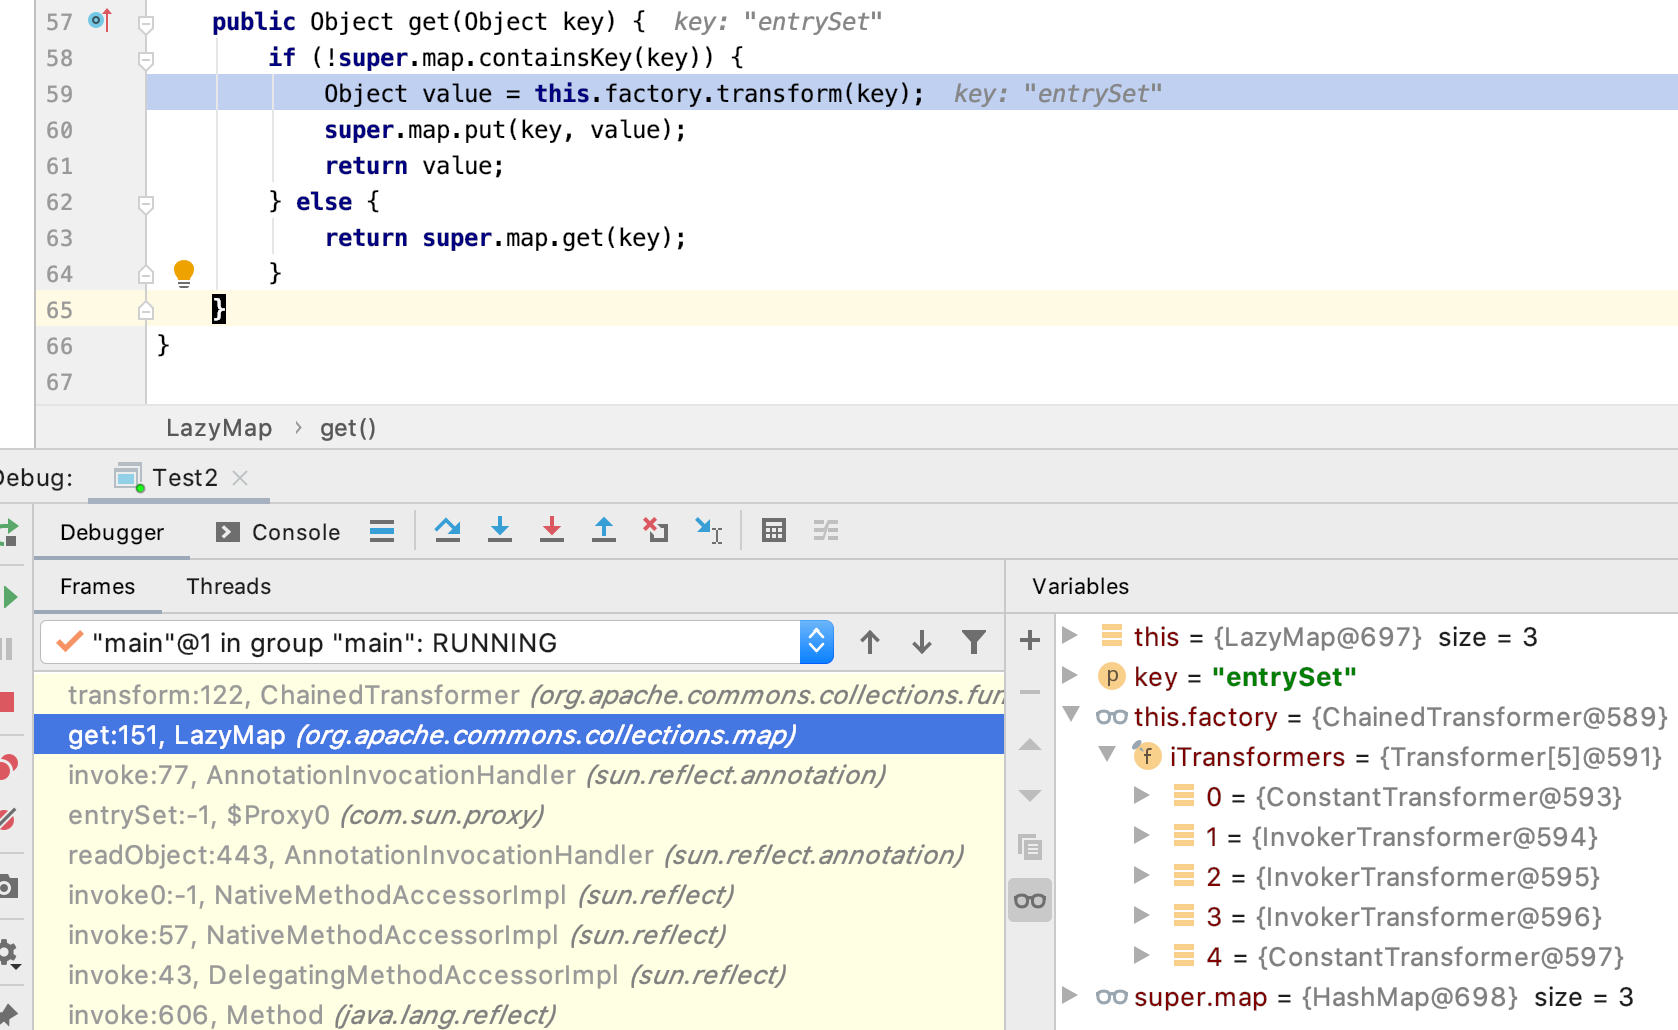Select frame transform:122 ChainedTransformer
Image resolution: width=1678 pixels, height=1030 pixels.
[x=519, y=695]
